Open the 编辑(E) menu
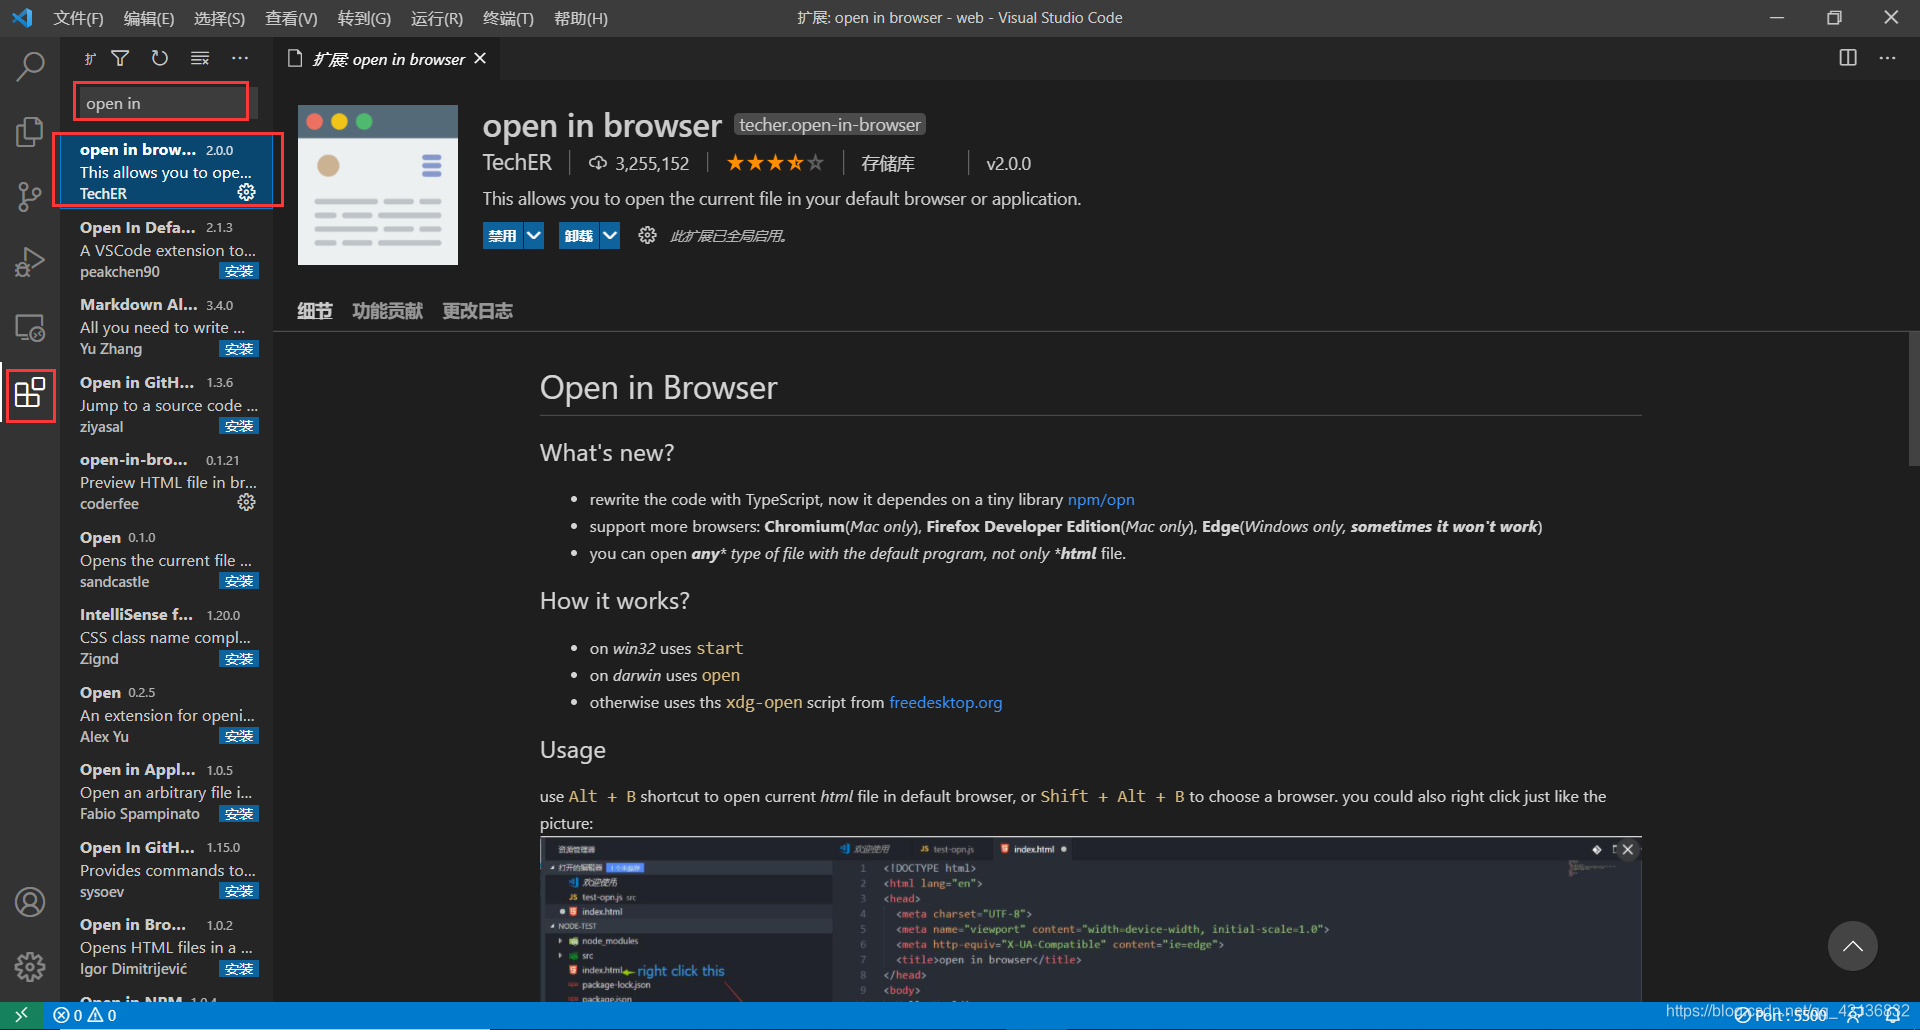Image resolution: width=1920 pixels, height=1030 pixels. 149,18
